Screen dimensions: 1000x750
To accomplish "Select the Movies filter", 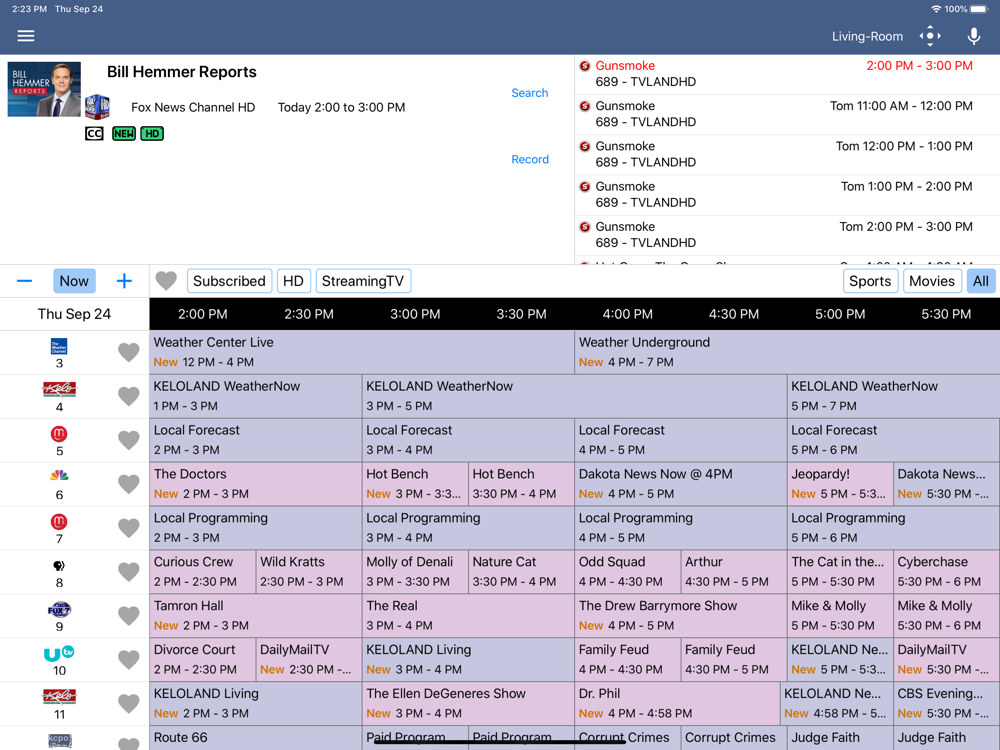I will click(932, 281).
